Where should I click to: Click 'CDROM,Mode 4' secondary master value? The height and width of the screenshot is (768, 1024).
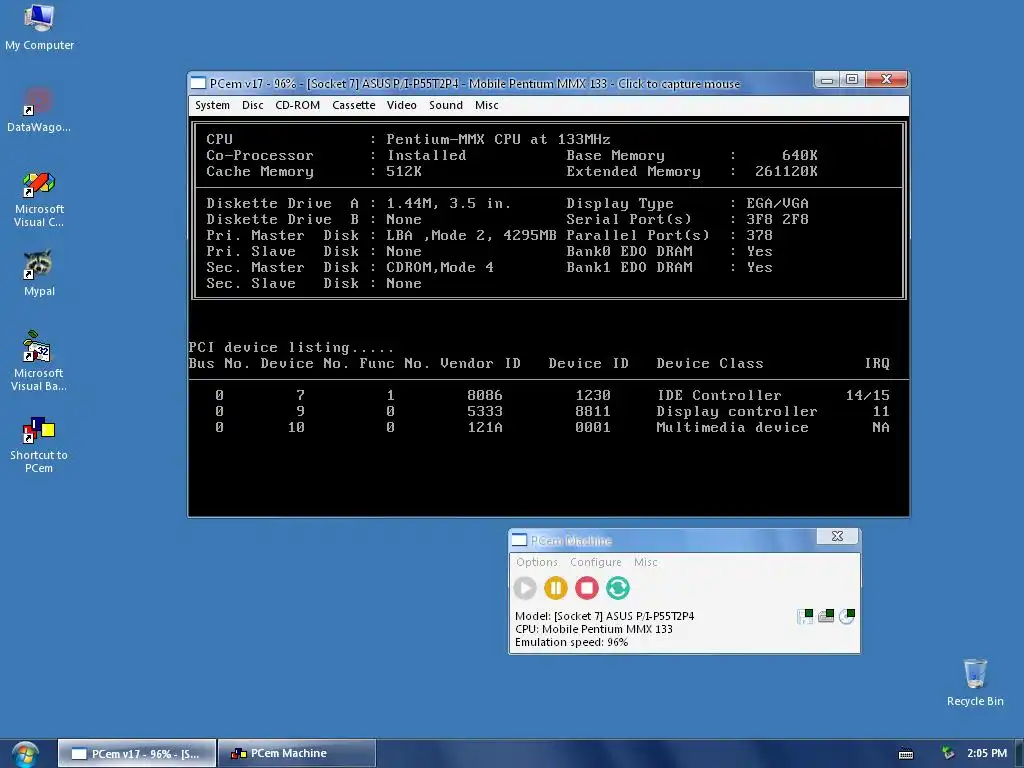click(440, 267)
